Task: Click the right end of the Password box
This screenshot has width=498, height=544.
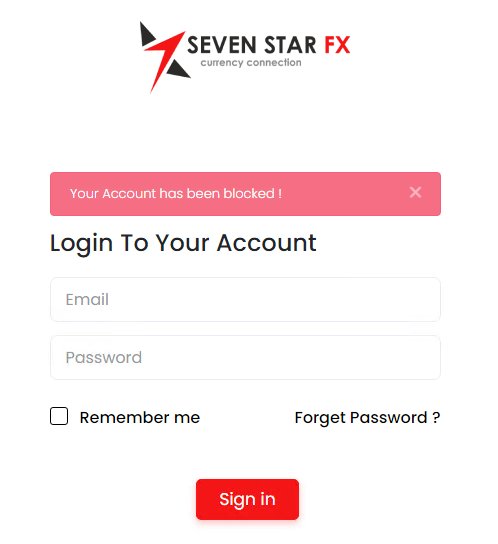Action: [423, 357]
